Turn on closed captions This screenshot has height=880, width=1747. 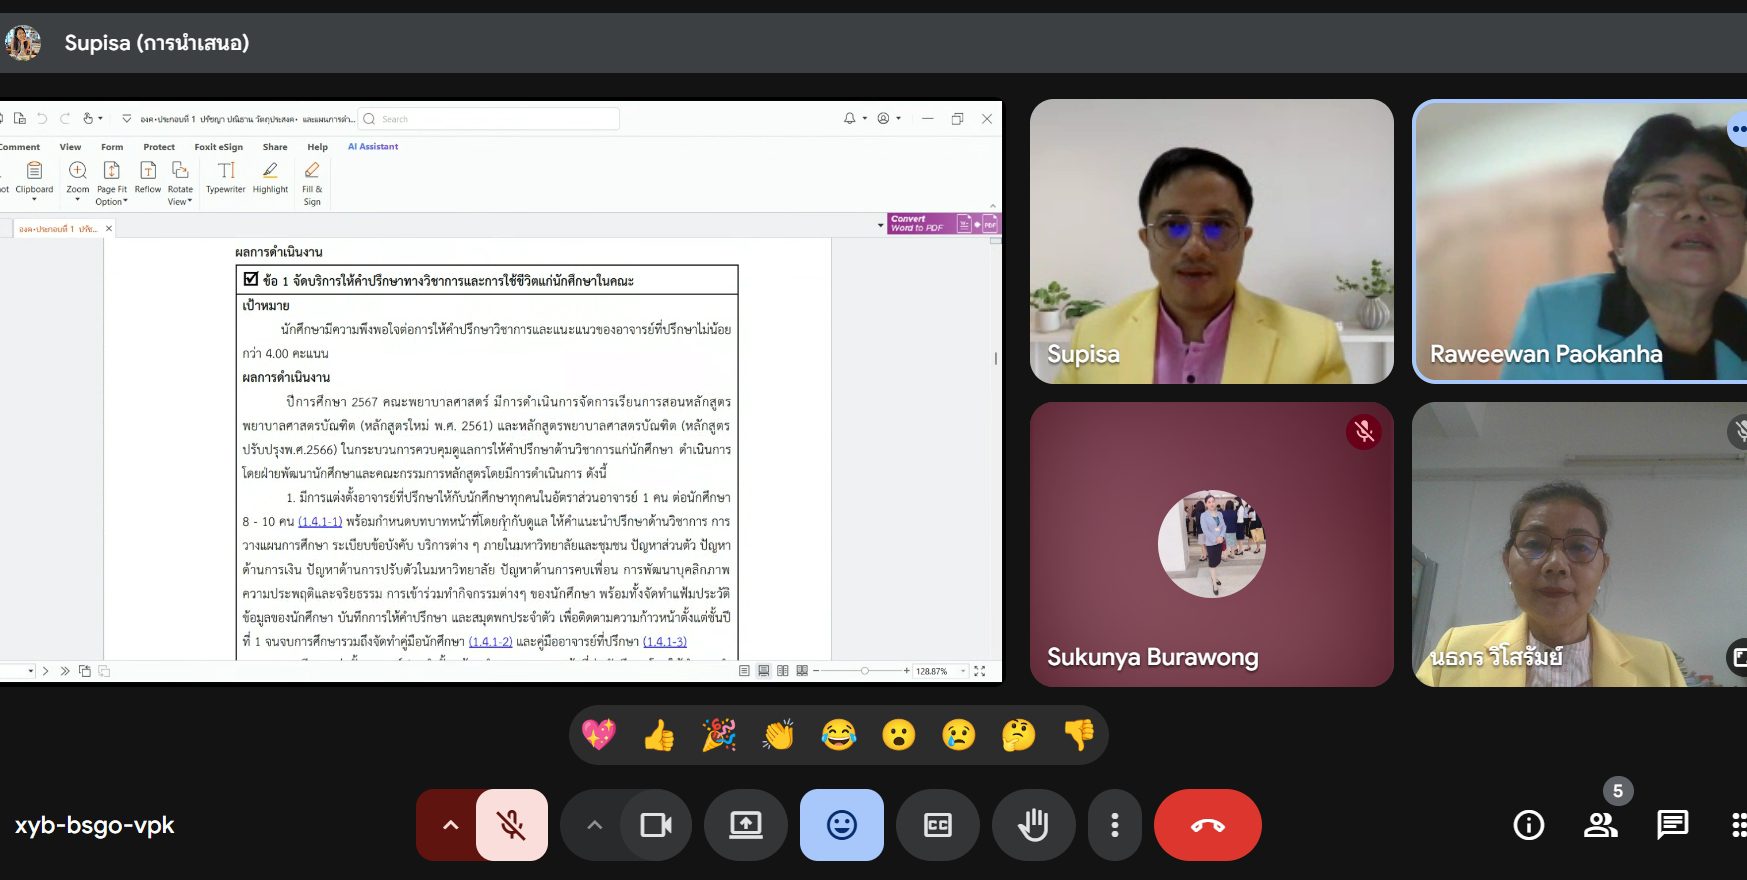[x=938, y=825]
